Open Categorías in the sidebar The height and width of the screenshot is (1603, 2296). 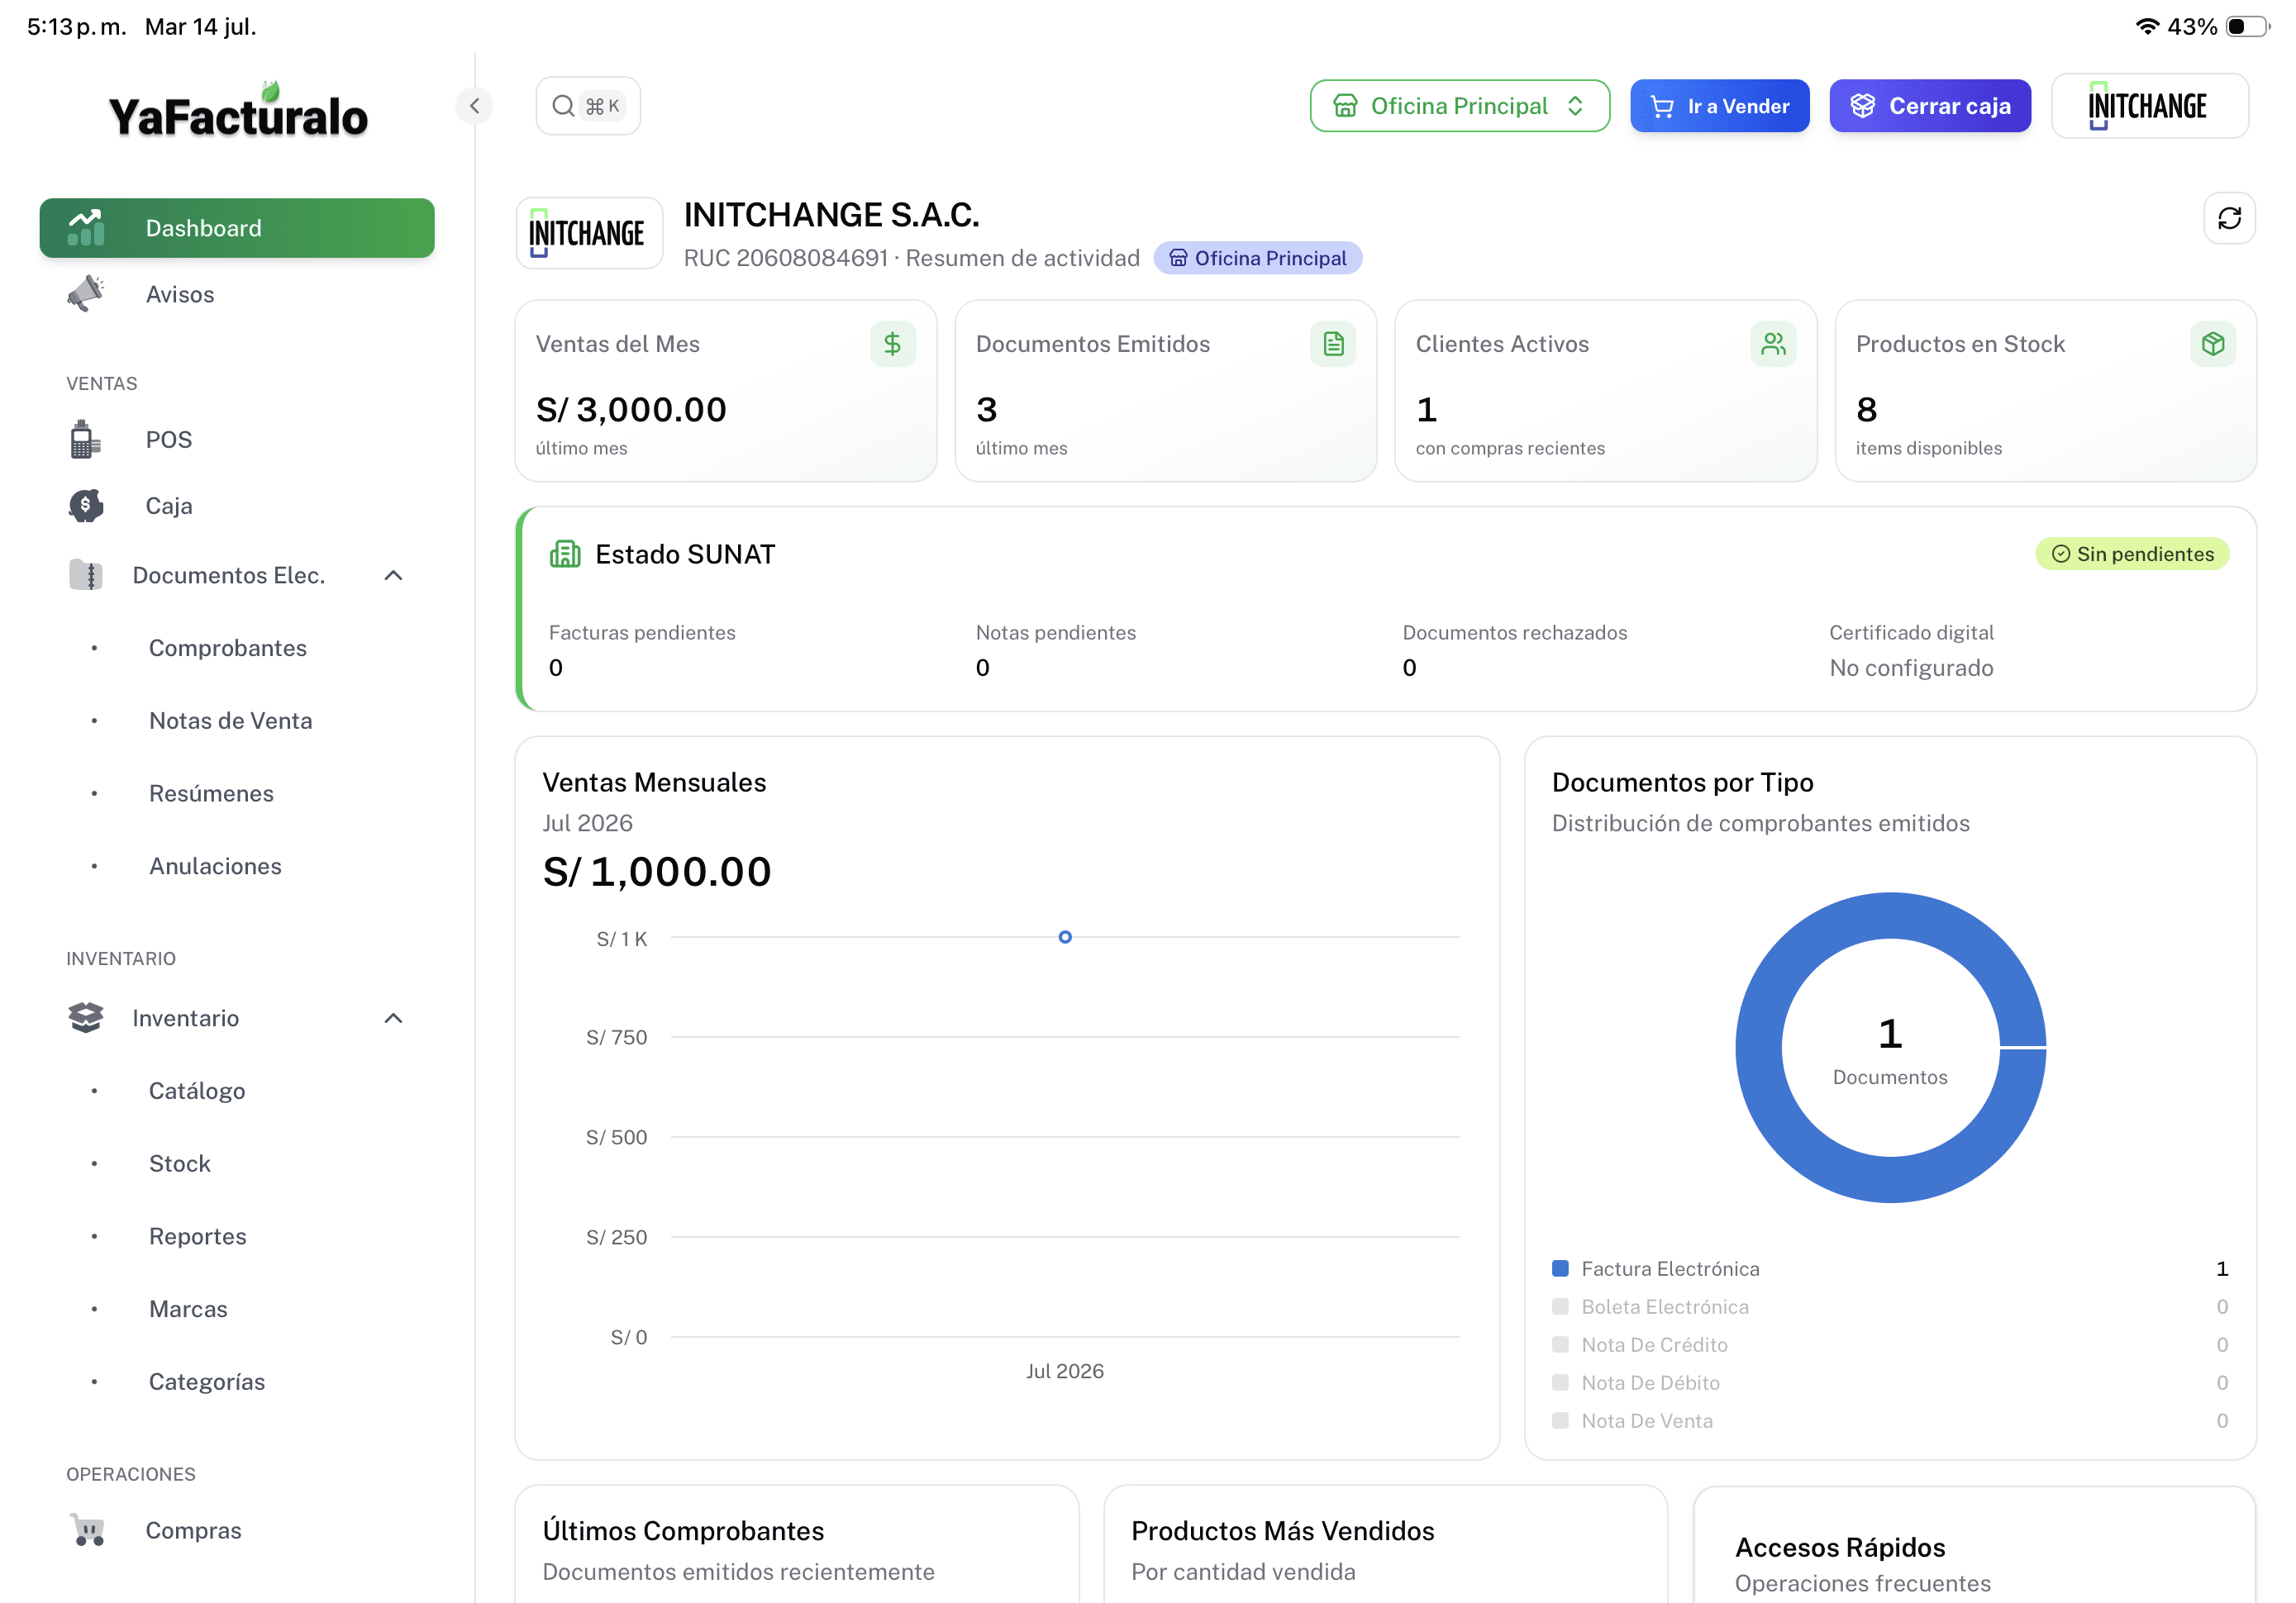click(207, 1382)
